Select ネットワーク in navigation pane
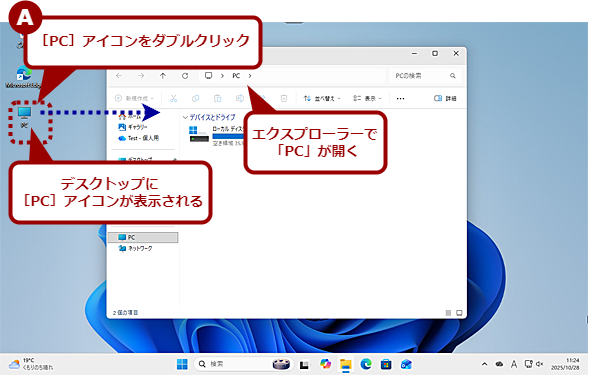Image resolution: width=589 pixels, height=376 pixels. [136, 249]
